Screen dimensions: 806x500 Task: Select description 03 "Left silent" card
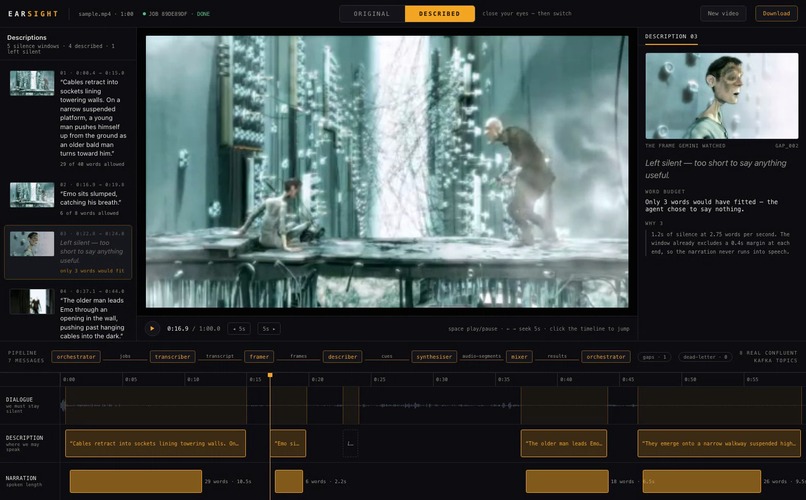click(x=68, y=252)
